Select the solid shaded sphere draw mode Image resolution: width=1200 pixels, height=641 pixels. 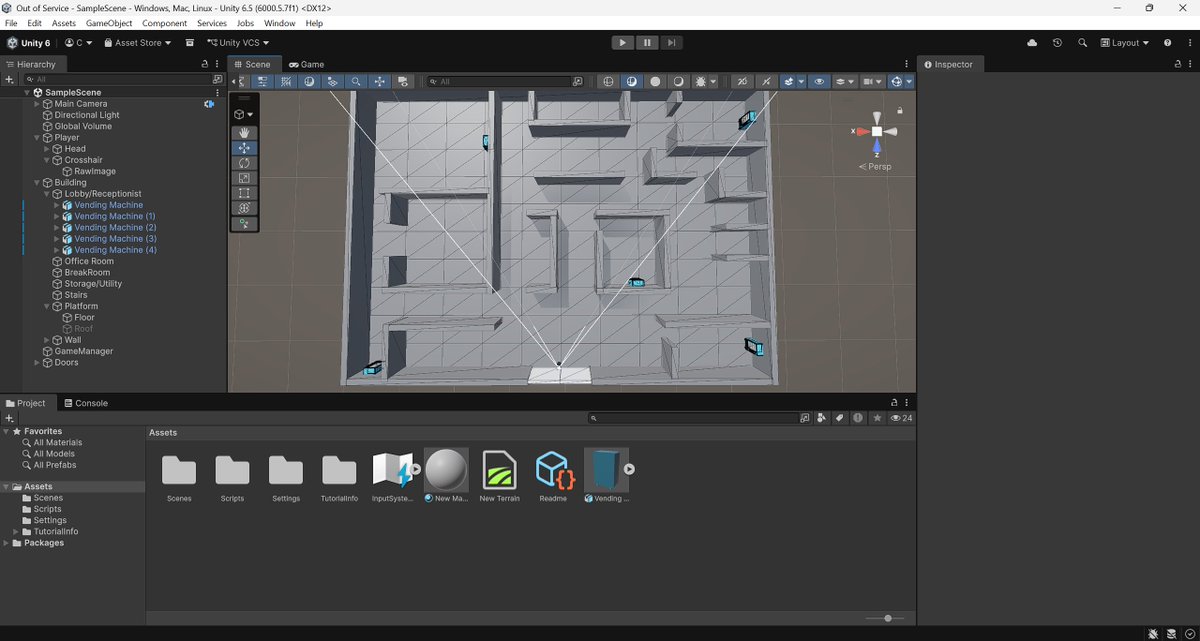point(655,82)
